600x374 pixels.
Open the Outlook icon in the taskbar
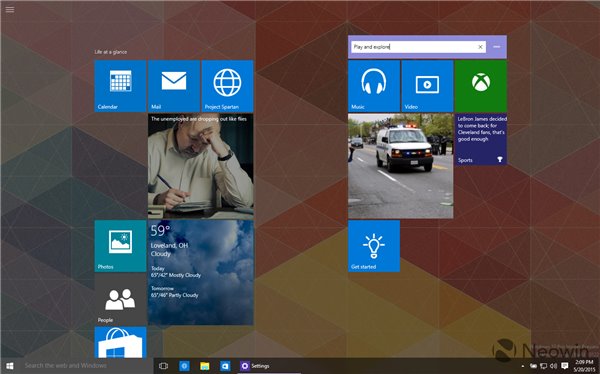click(x=225, y=366)
